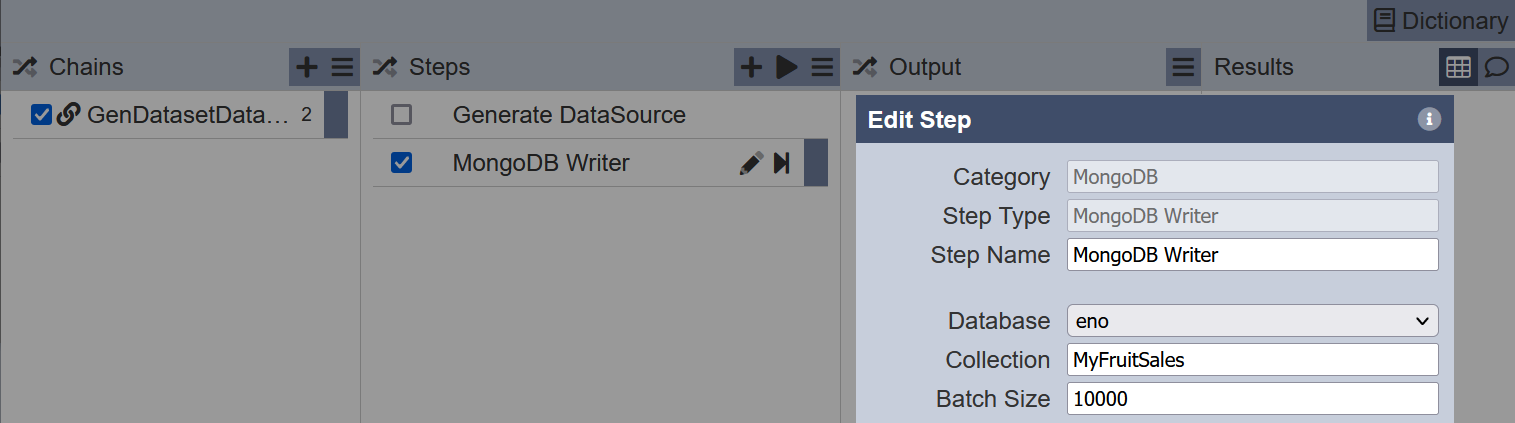Image resolution: width=1515 pixels, height=423 pixels.
Task: Enable the Generate DataSource step checkbox
Action: 401,115
